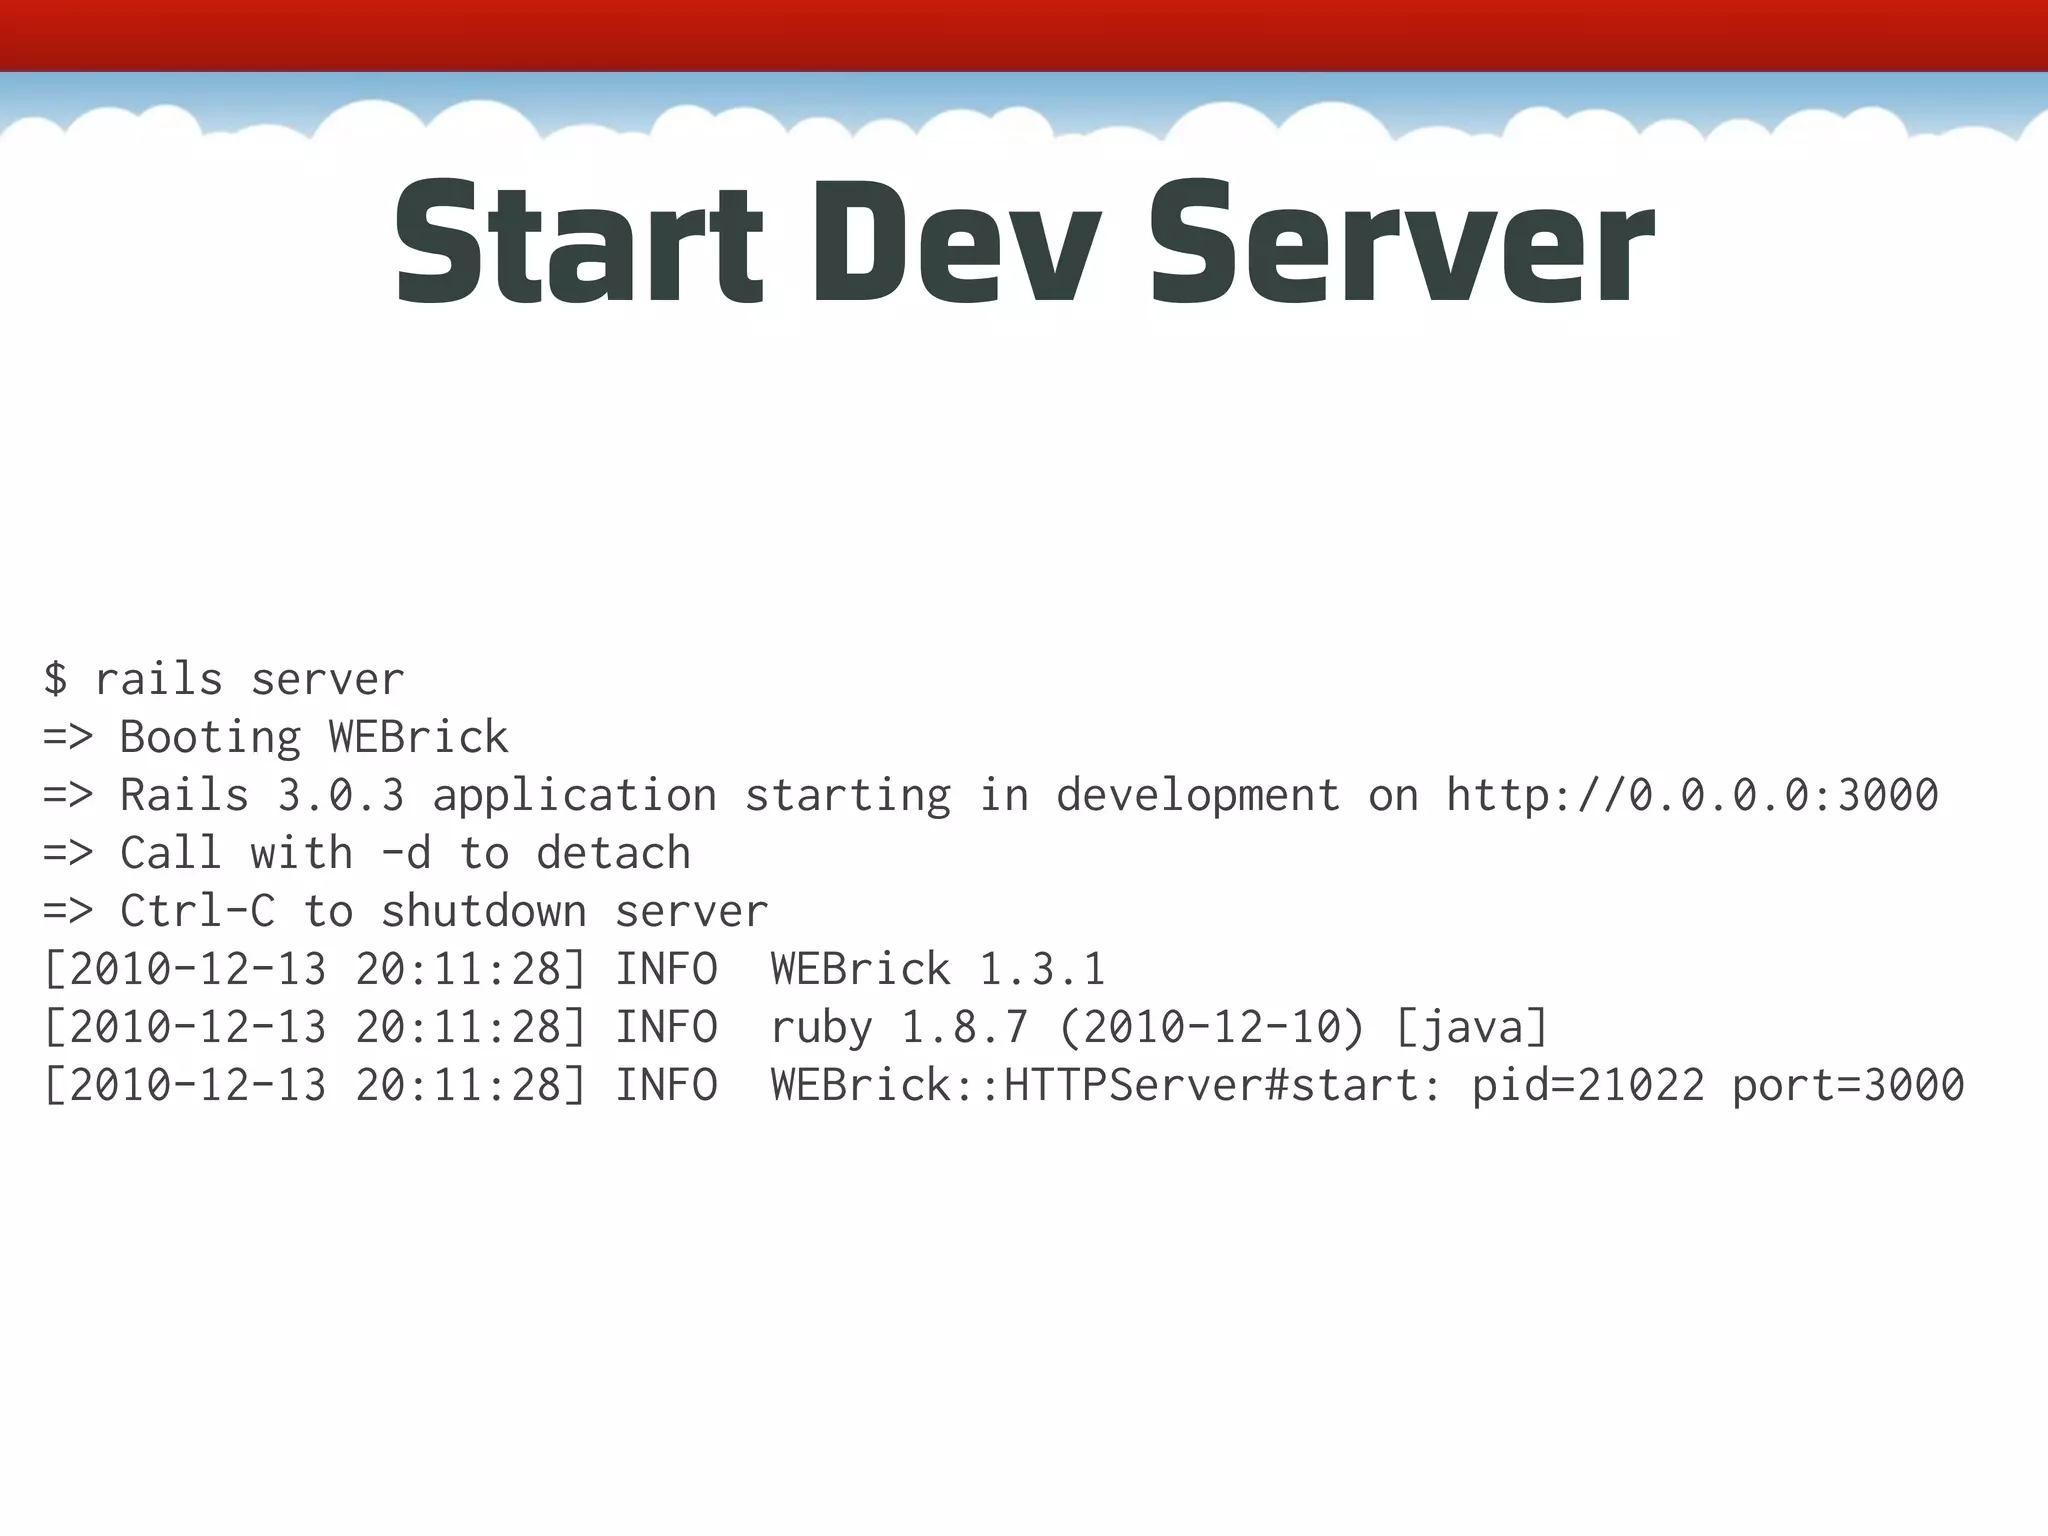Click the 'Booting WEBrick' output line
This screenshot has width=2048, height=1536.
(313, 737)
